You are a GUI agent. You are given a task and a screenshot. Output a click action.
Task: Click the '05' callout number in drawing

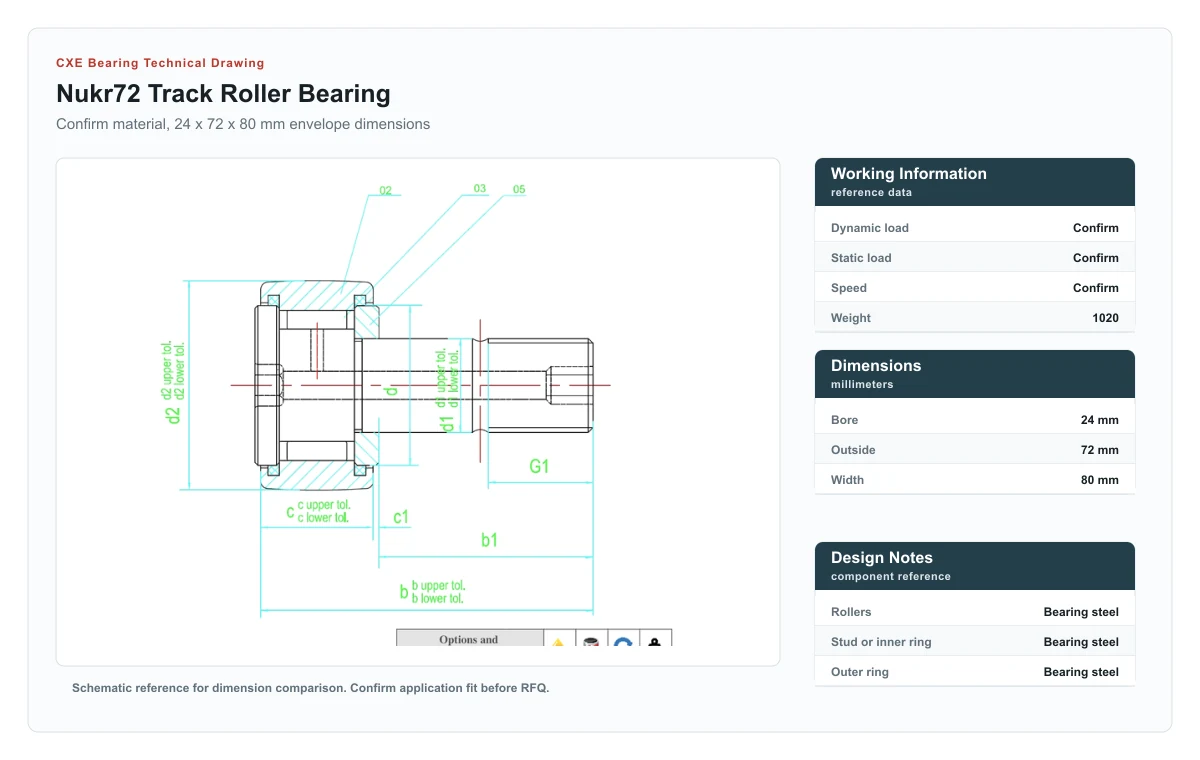point(519,189)
